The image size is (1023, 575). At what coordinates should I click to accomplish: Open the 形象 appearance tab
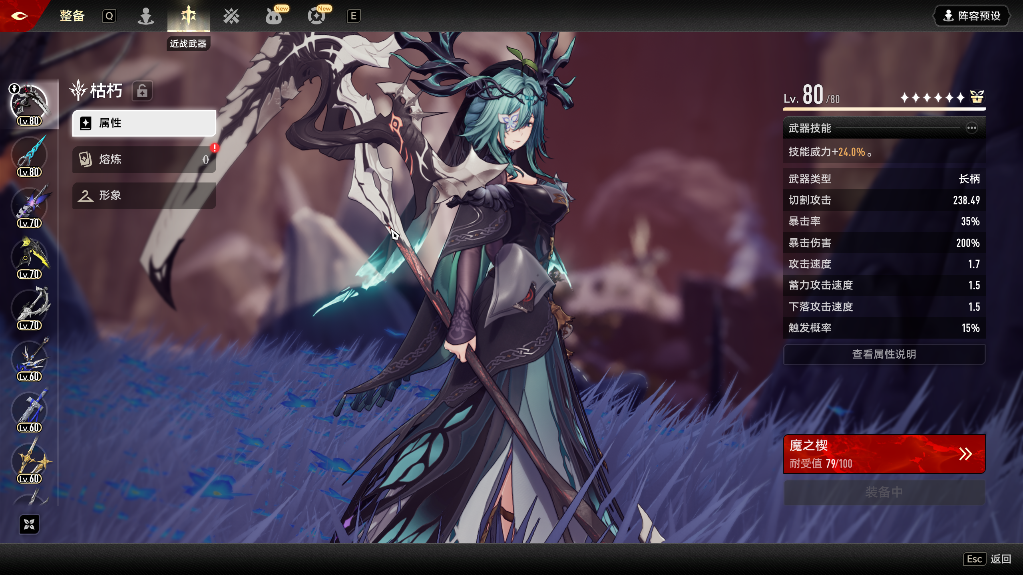point(143,195)
